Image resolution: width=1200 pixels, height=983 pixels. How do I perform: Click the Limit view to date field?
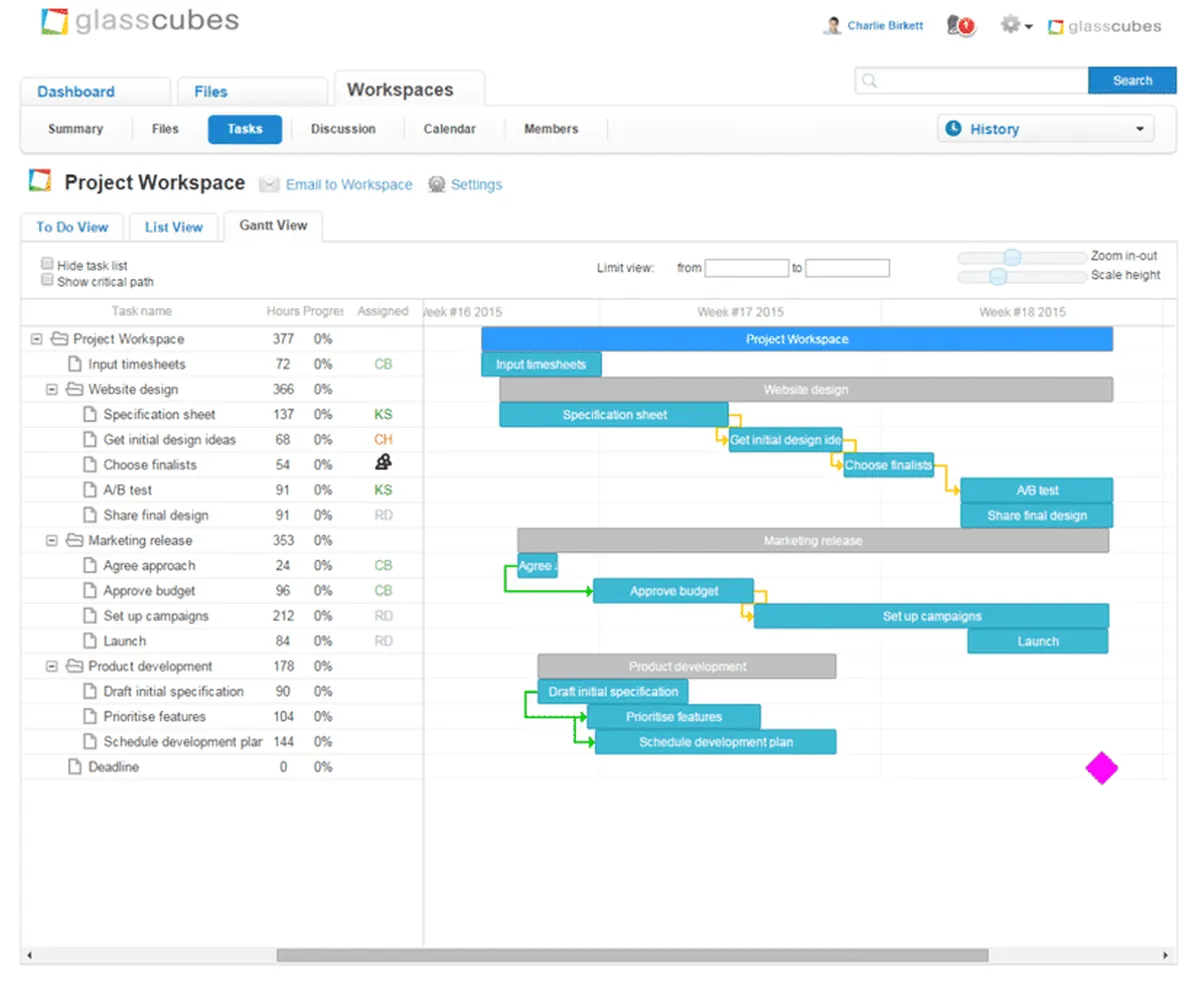(x=848, y=268)
